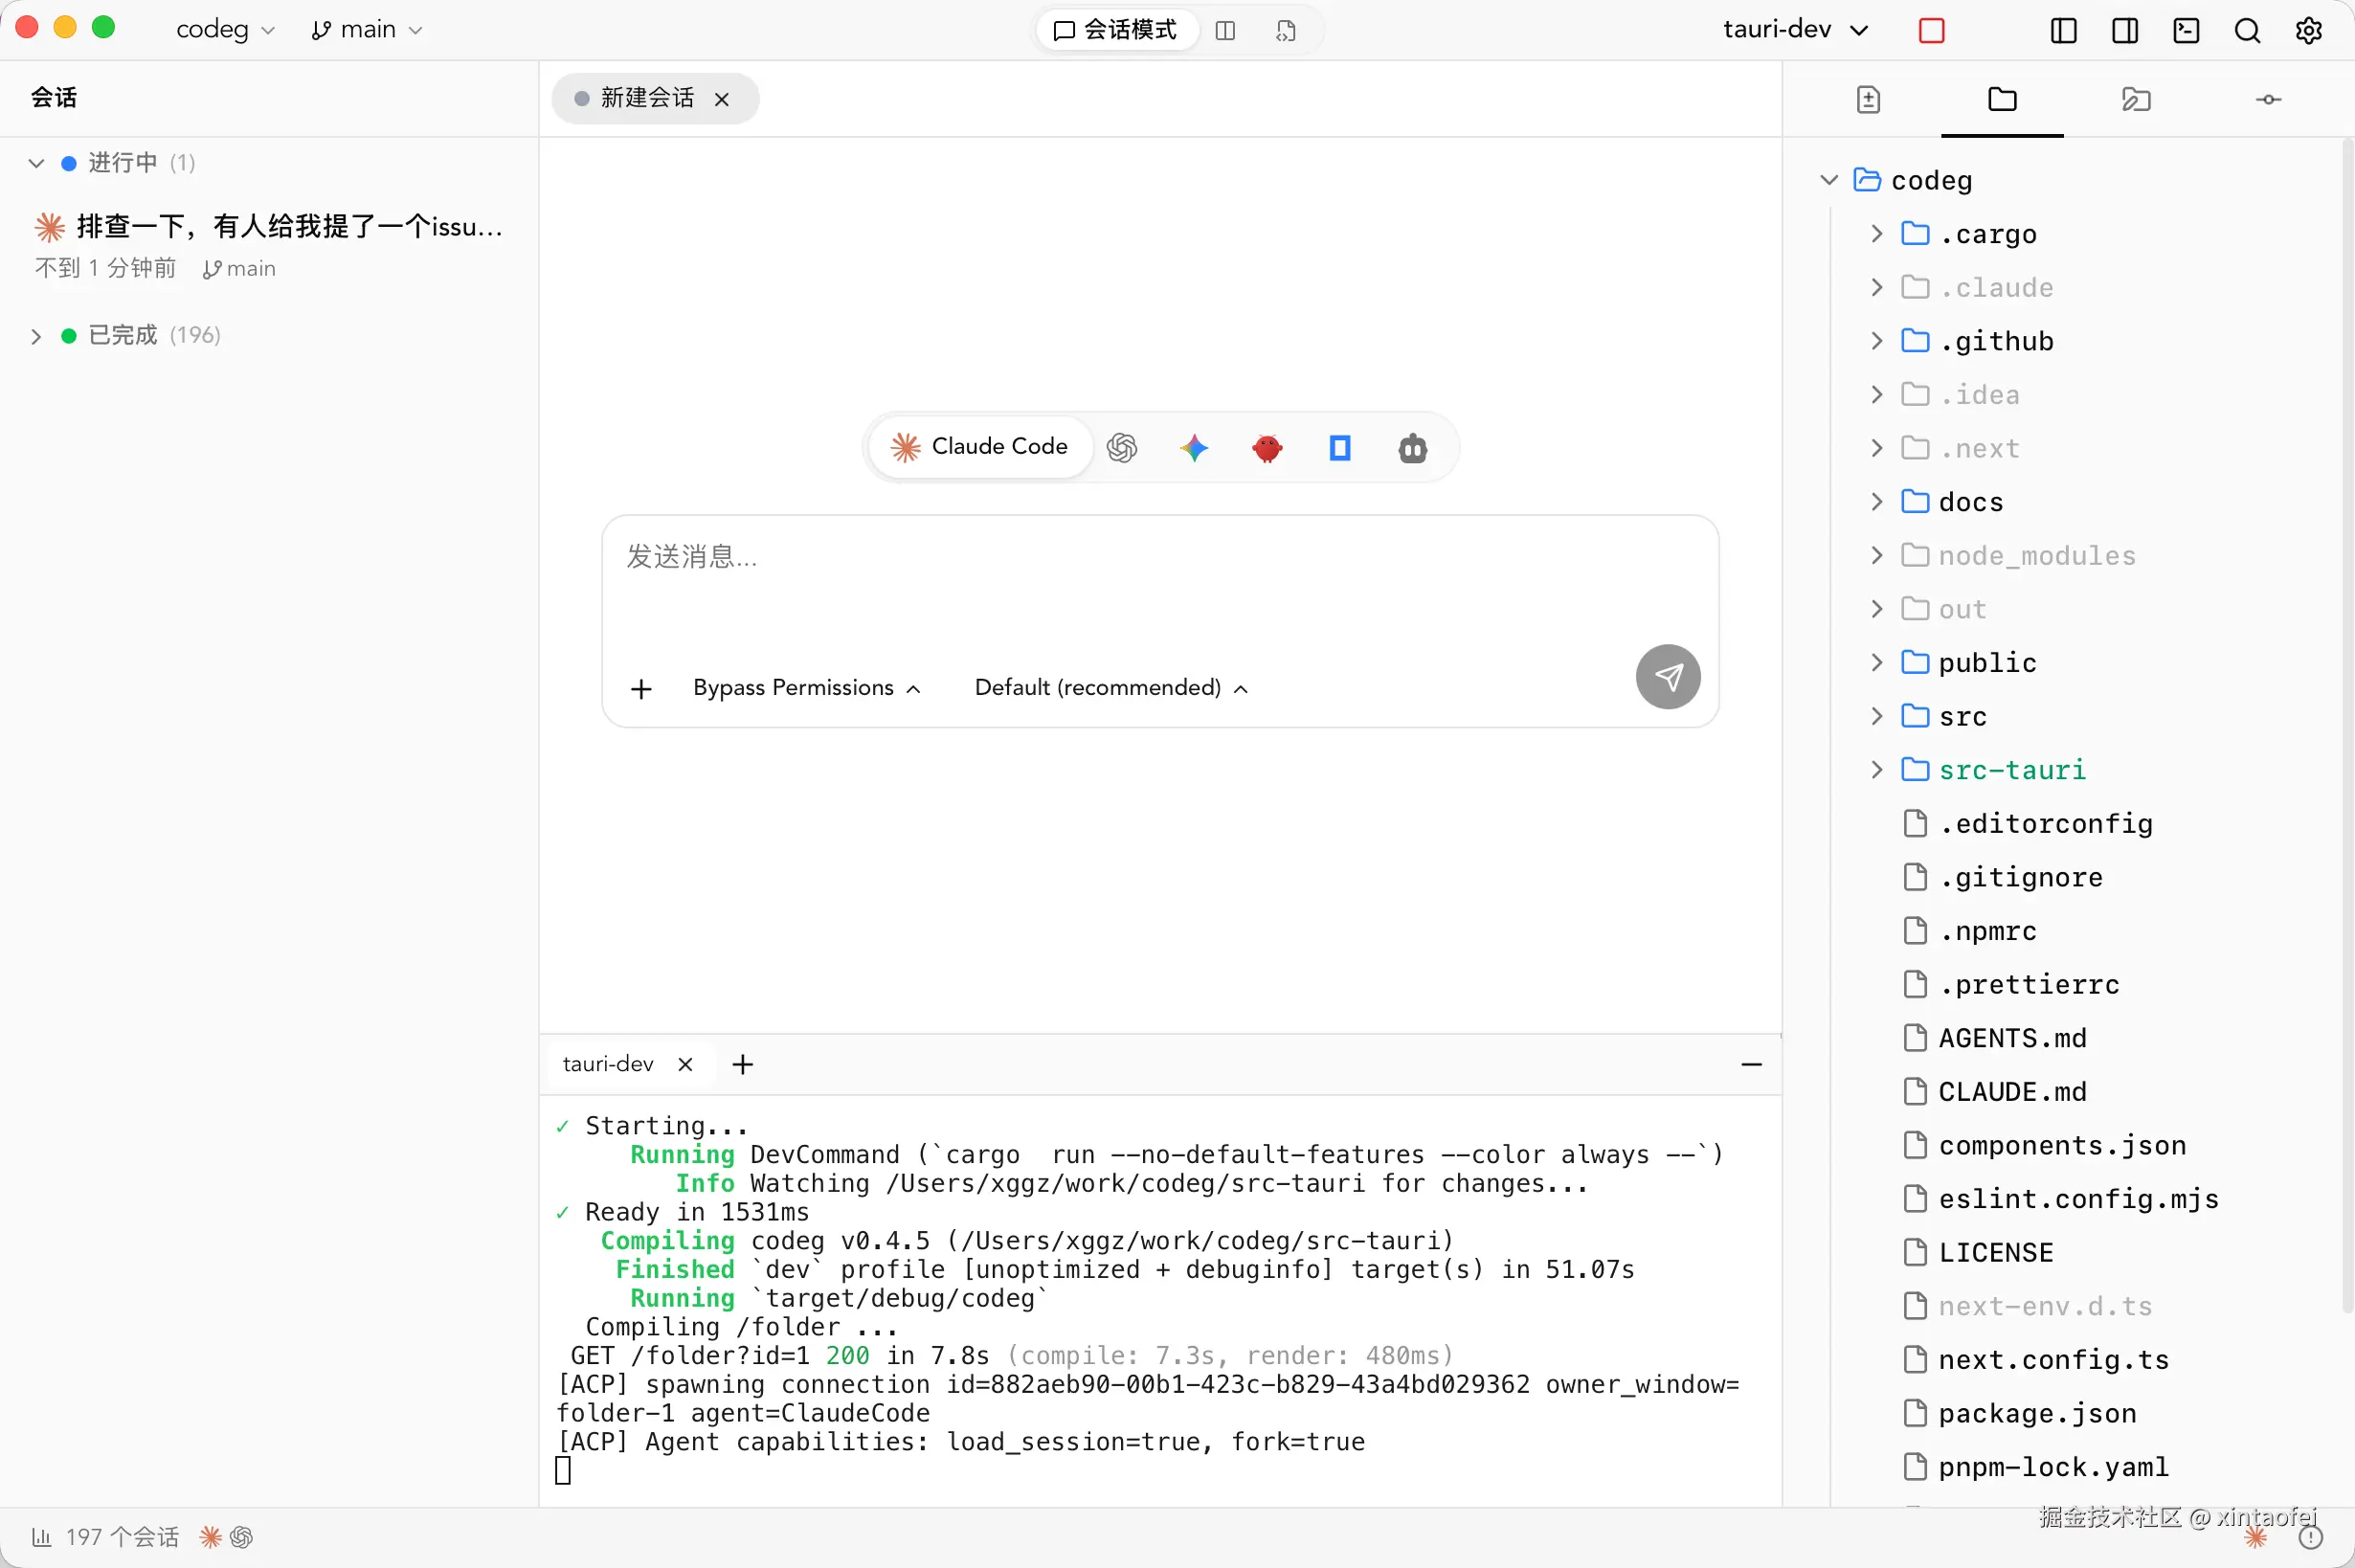This screenshot has height=1568, width=2355.
Task: Select the Gemini sparkle agent icon
Action: pos(1194,448)
